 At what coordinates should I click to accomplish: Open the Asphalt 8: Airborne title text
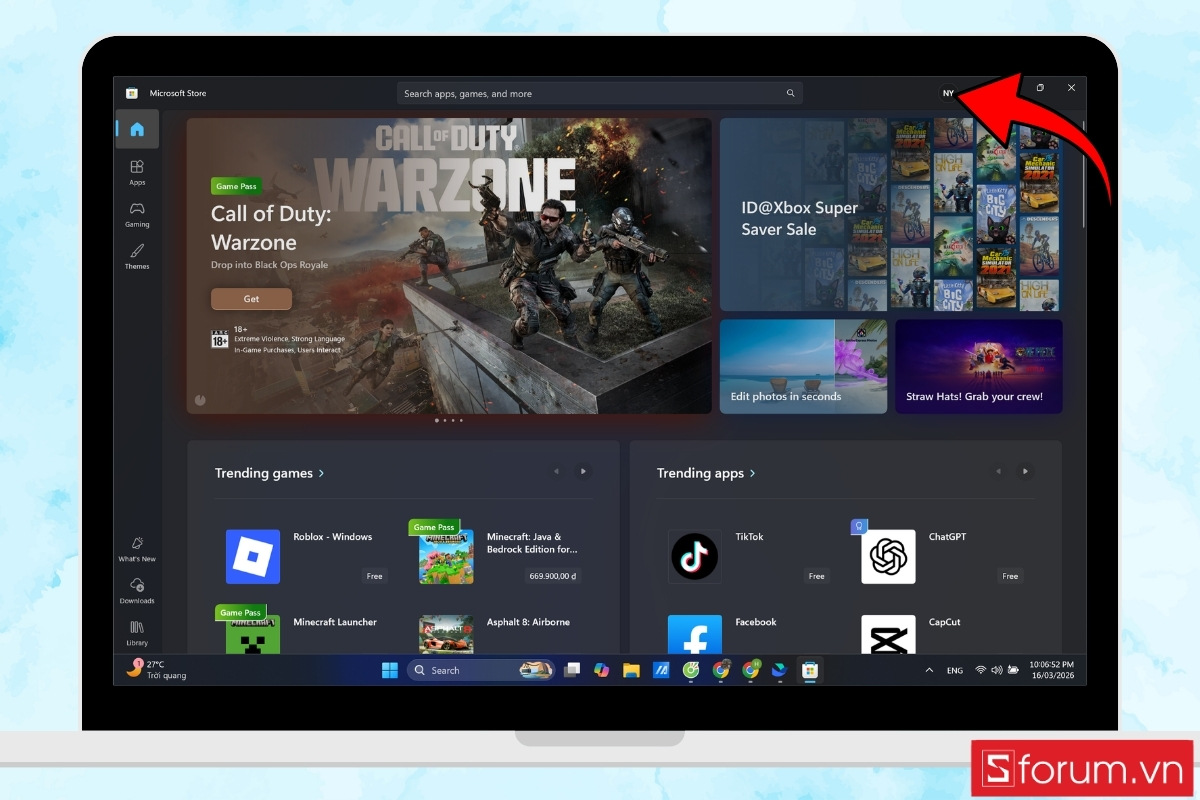528,622
